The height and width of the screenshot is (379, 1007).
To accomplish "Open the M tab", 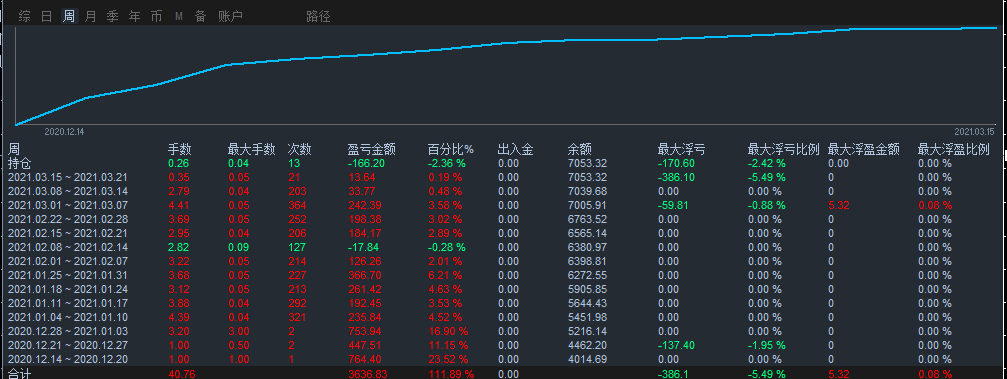I will click(x=179, y=17).
